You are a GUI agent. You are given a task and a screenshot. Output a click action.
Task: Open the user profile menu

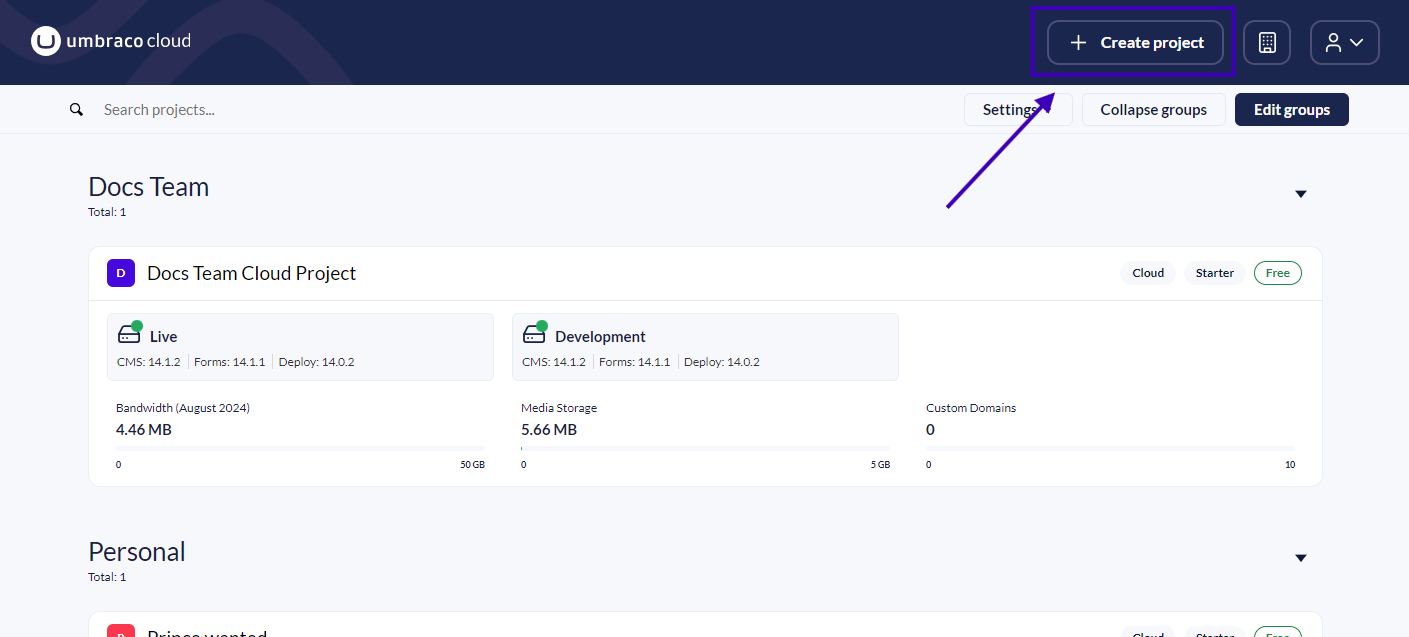1344,43
